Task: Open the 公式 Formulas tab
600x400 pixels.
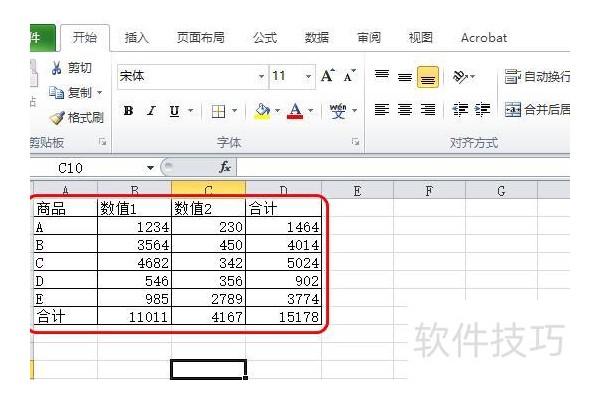Action: pyautogui.click(x=264, y=38)
